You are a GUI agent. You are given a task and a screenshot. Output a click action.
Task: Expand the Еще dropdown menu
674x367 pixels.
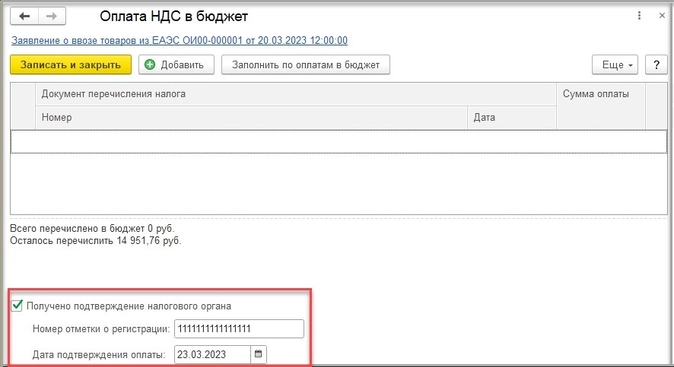615,65
